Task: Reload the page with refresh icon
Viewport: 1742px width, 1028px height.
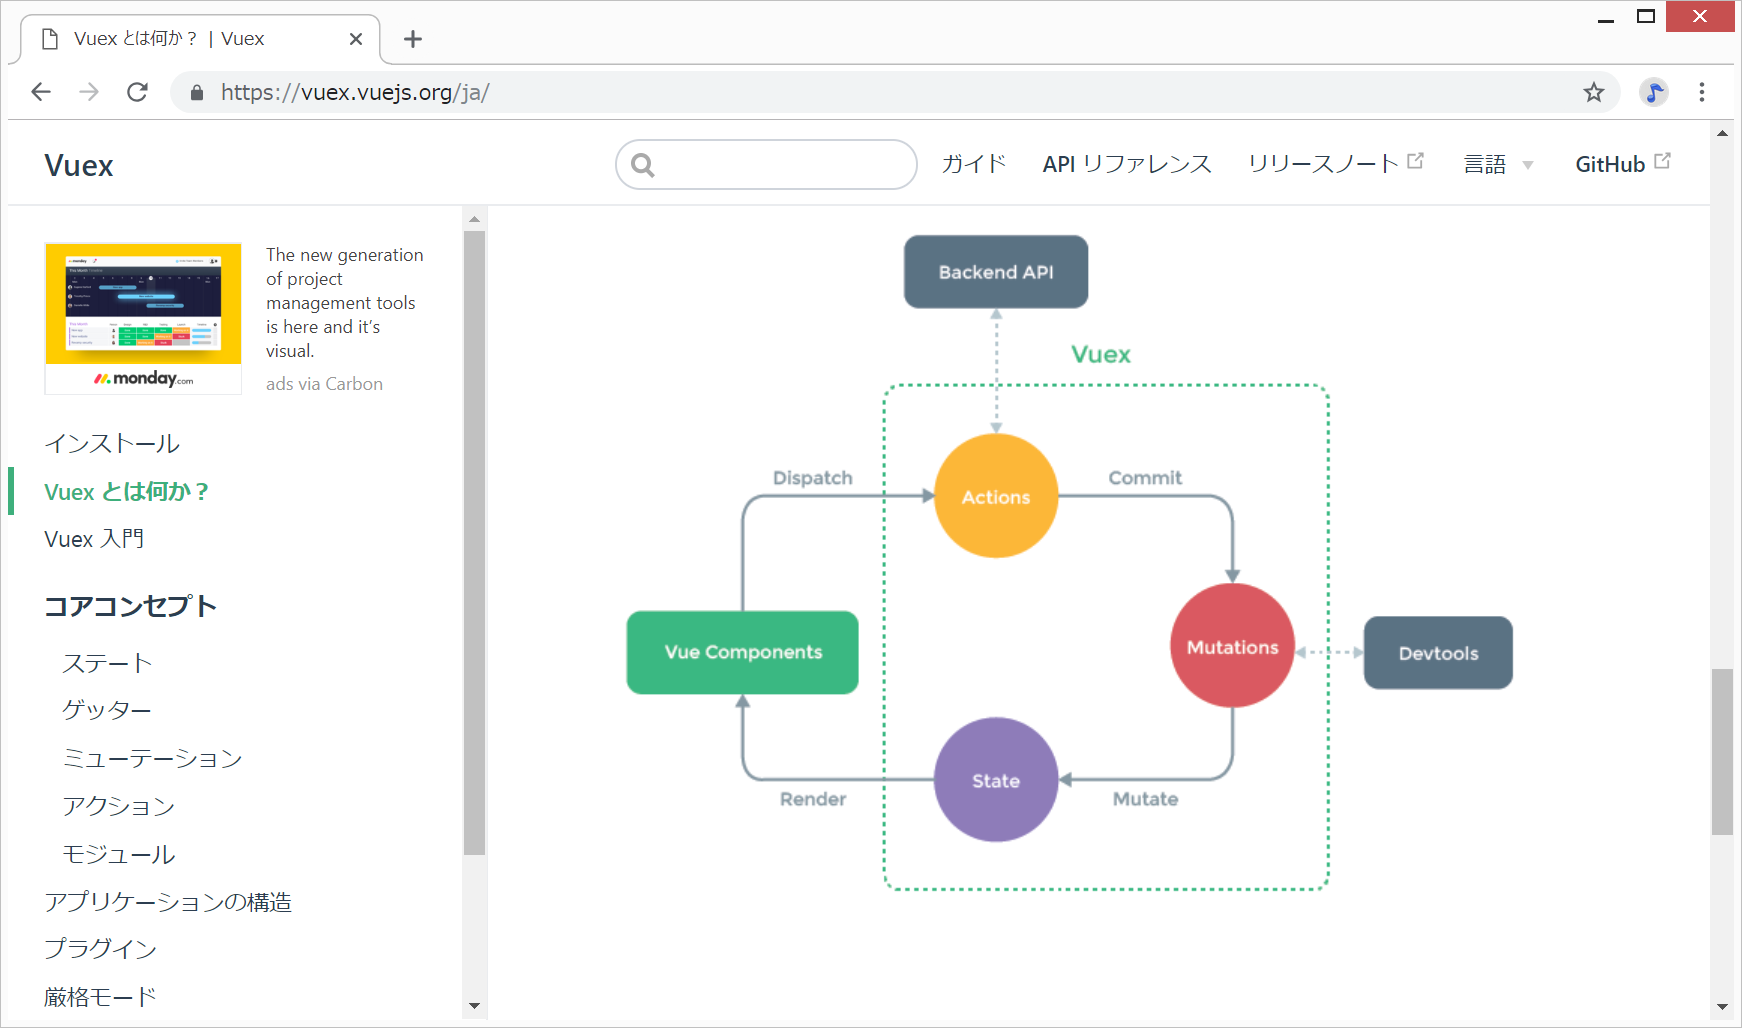Action: pos(137,92)
